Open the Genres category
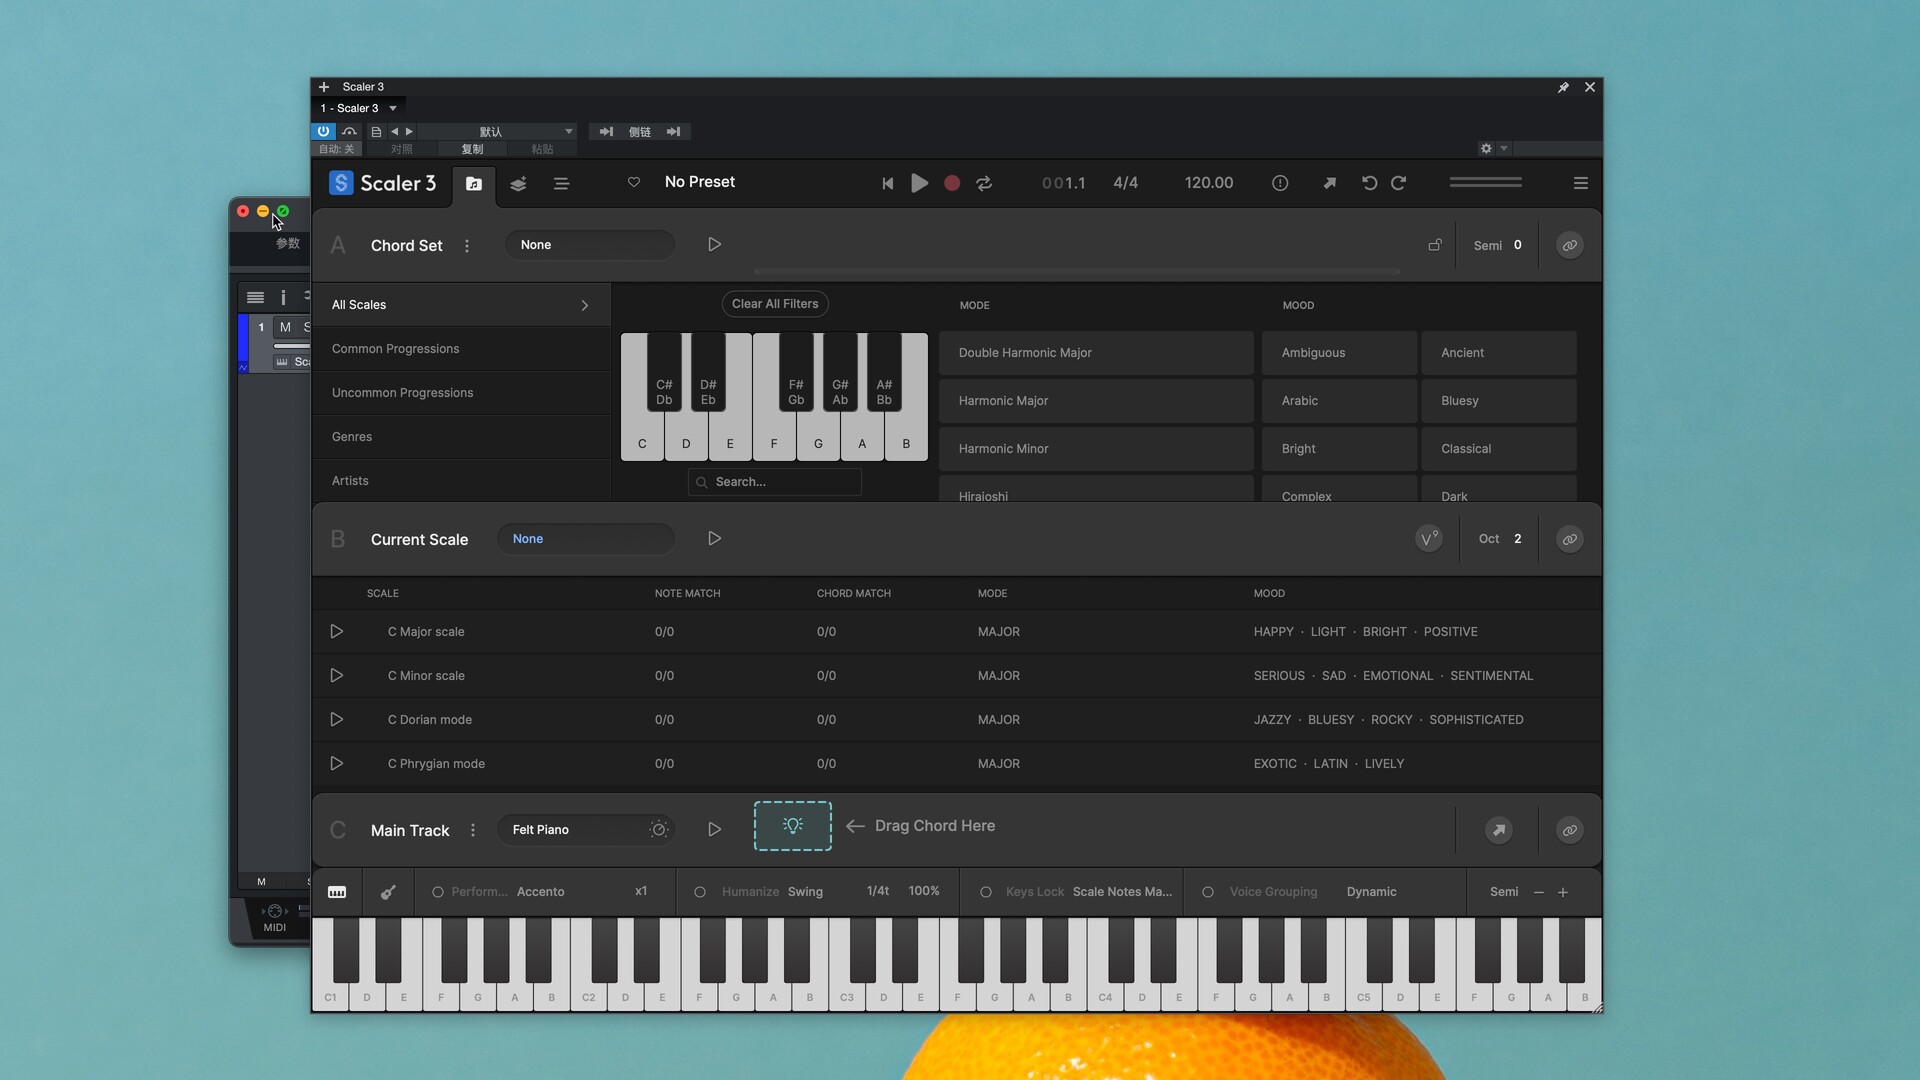 (462, 437)
